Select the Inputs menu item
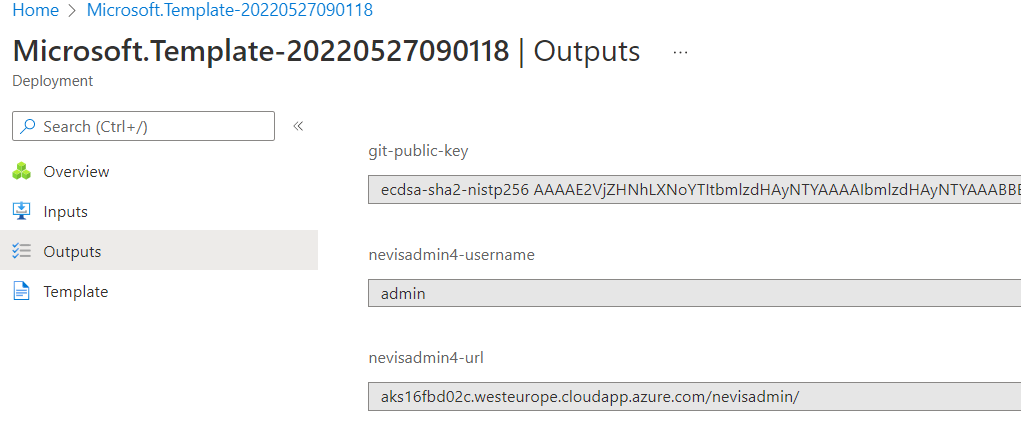Viewport: 1021px width, 447px height. coord(65,212)
